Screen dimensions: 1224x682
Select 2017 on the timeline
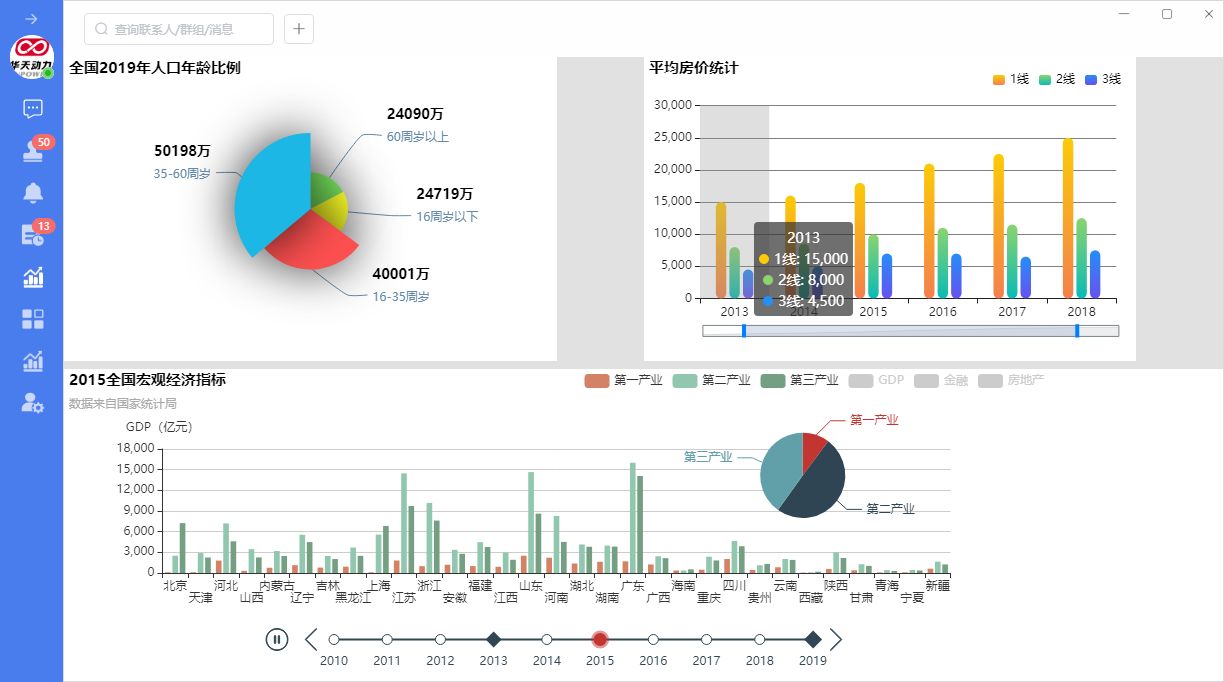(706, 639)
